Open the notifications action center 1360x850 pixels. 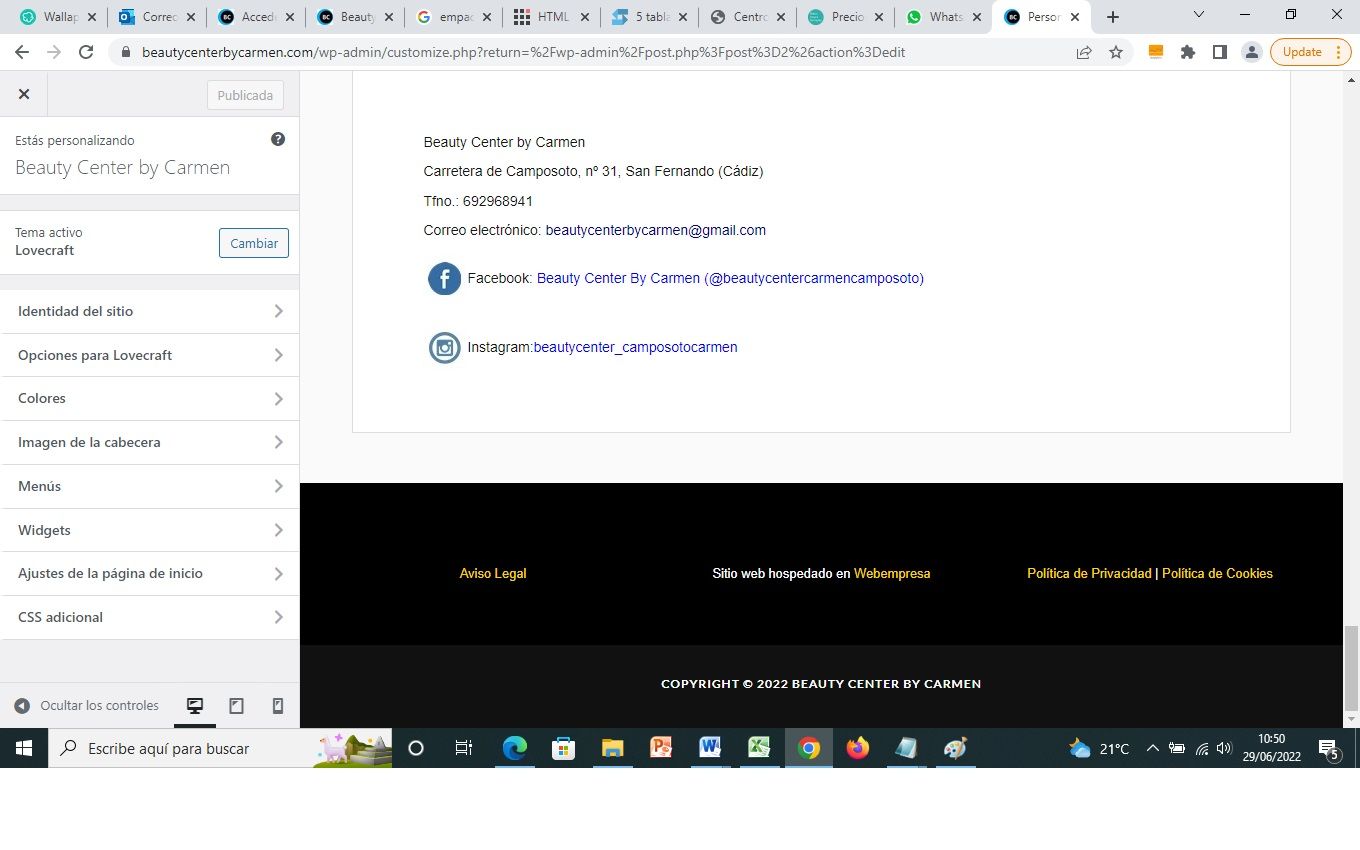pyautogui.click(x=1329, y=749)
